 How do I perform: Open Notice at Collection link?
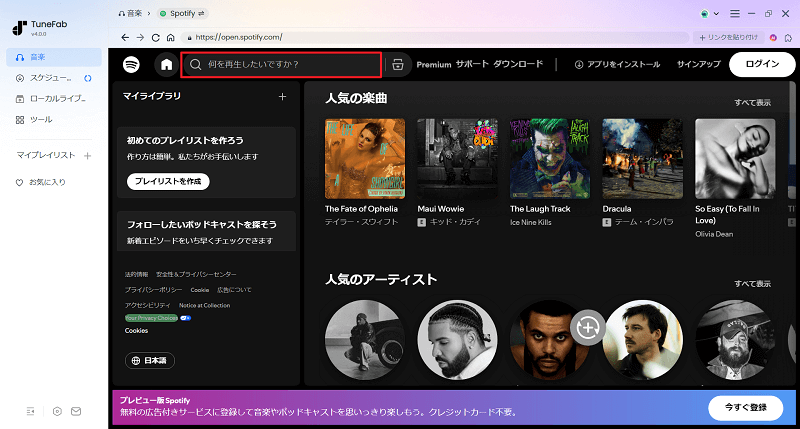(x=205, y=306)
